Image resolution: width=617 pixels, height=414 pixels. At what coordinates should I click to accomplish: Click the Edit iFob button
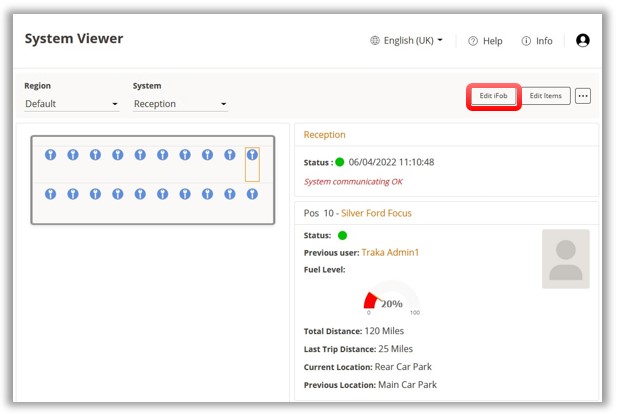[x=495, y=96]
